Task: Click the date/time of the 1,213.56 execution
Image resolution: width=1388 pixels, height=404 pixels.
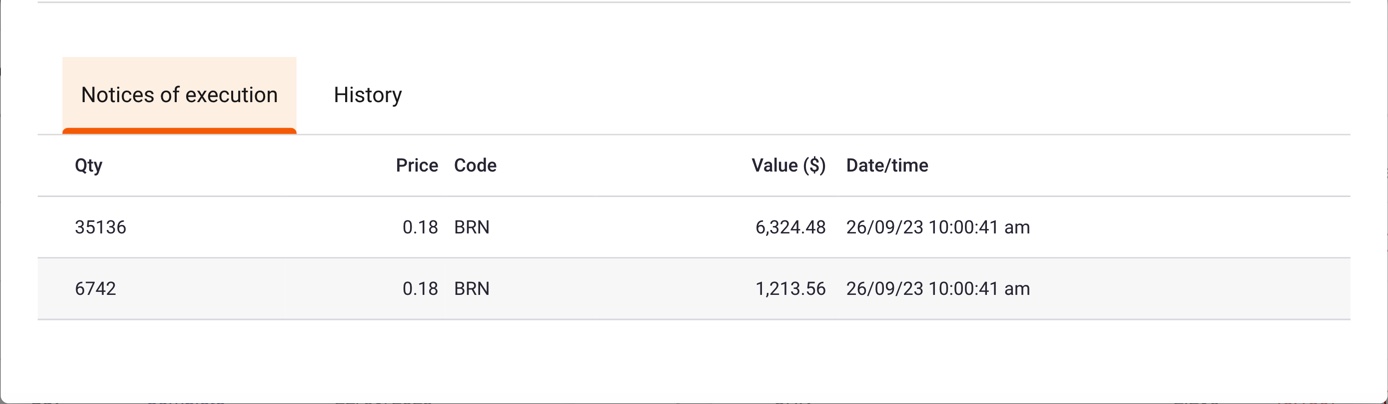Action: click(937, 289)
